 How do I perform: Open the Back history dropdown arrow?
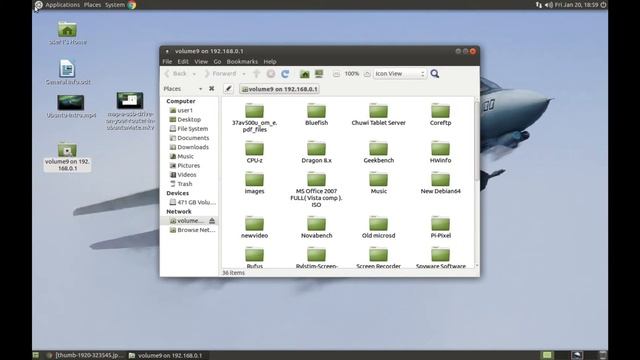click(x=194, y=74)
